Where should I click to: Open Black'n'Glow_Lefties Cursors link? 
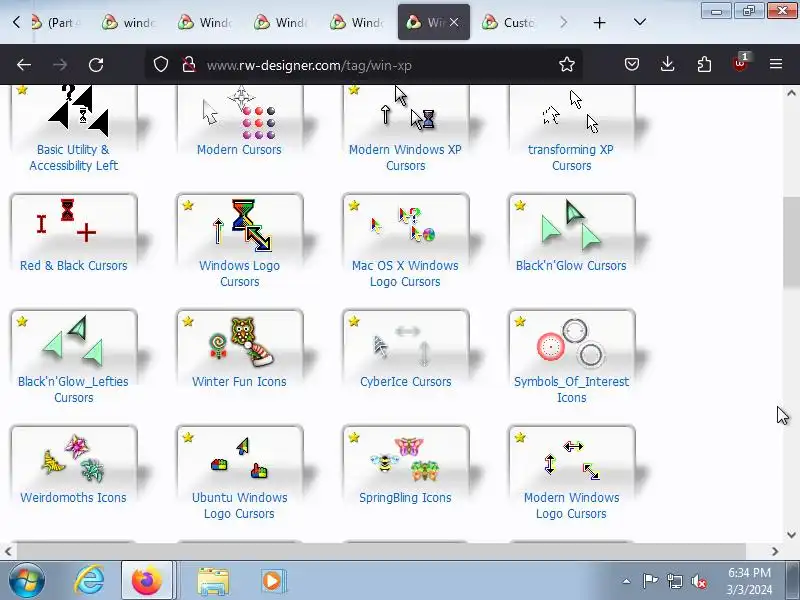[x=73, y=389]
